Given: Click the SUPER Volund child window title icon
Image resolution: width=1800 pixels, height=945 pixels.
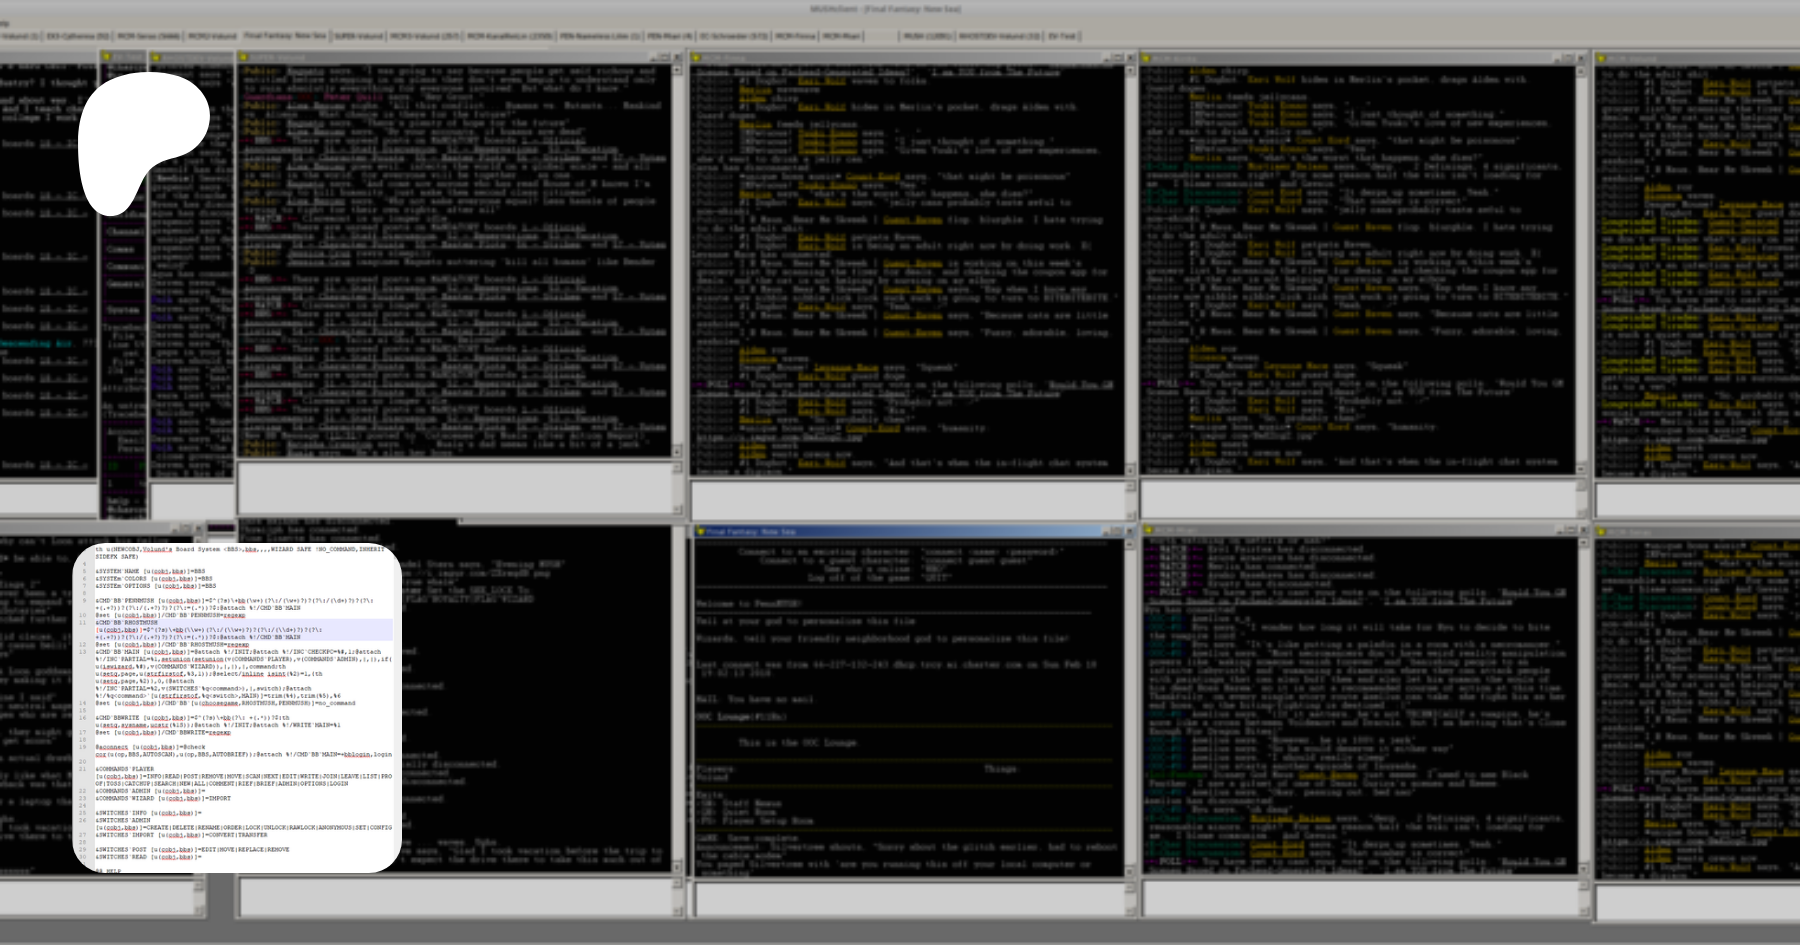Looking at the screenshot, I should pos(242,58).
